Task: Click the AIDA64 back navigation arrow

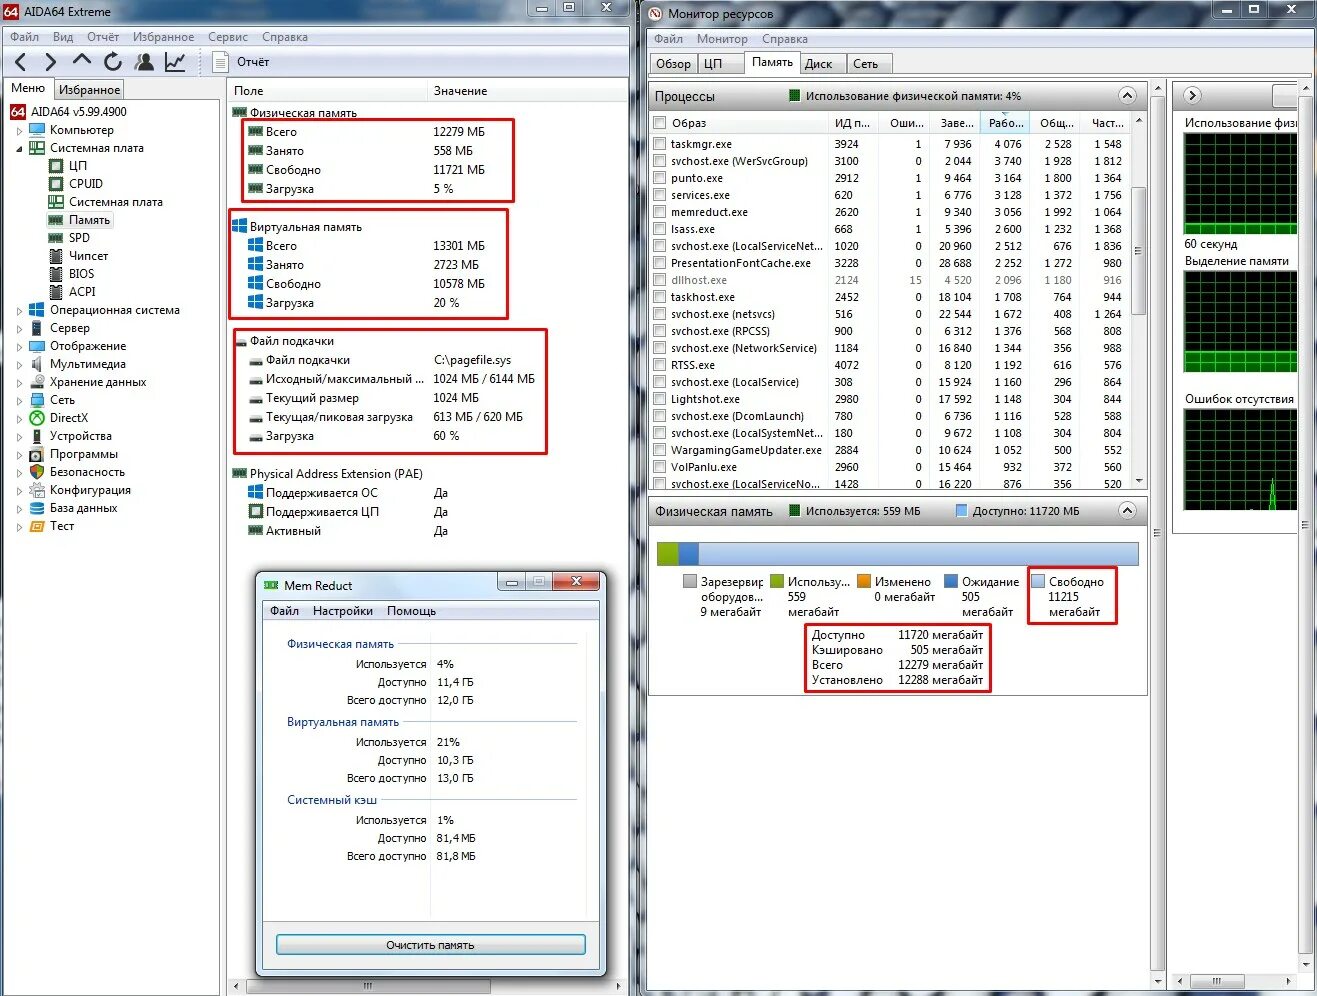Action: coord(21,62)
